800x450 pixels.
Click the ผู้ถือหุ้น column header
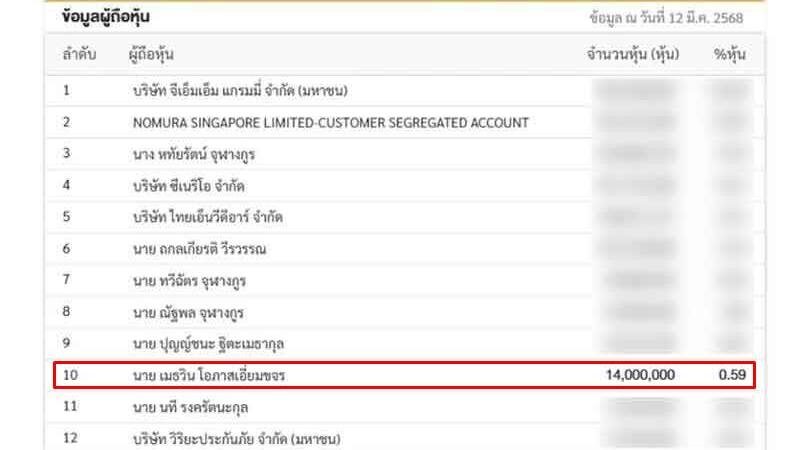pyautogui.click(x=158, y=54)
